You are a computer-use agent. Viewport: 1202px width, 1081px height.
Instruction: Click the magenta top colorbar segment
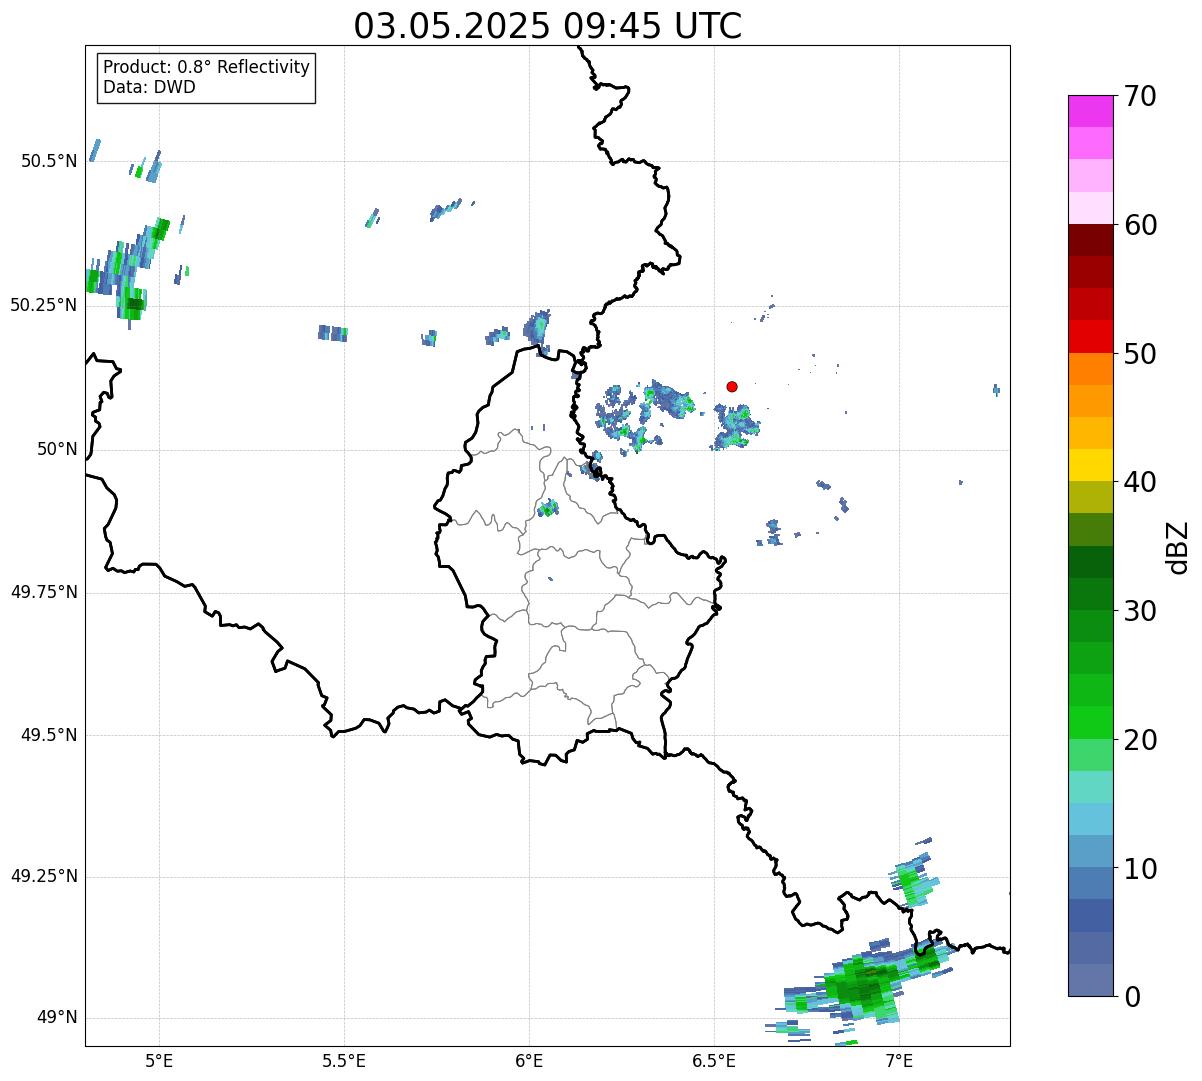tap(1090, 111)
